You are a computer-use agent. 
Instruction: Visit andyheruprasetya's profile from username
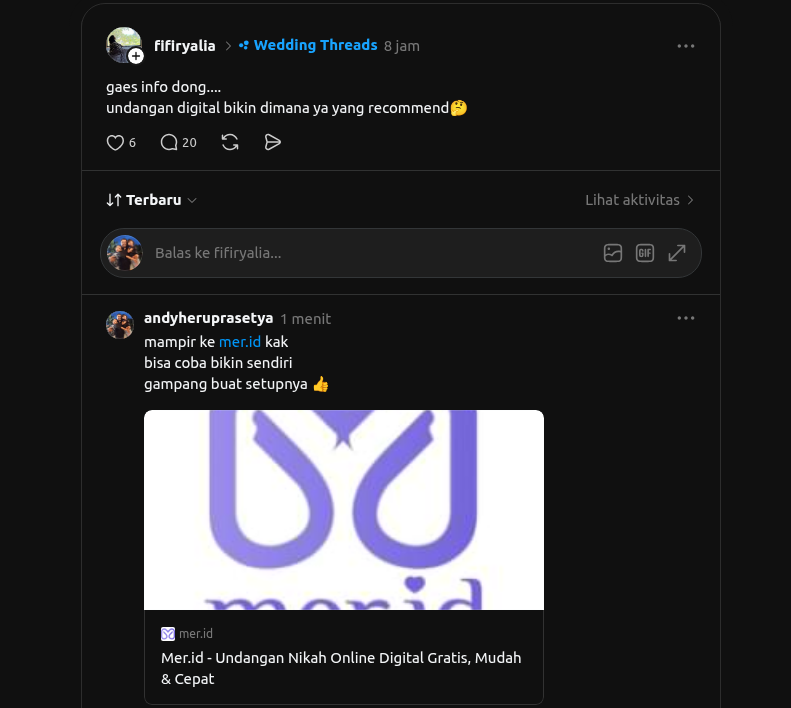pyautogui.click(x=208, y=318)
